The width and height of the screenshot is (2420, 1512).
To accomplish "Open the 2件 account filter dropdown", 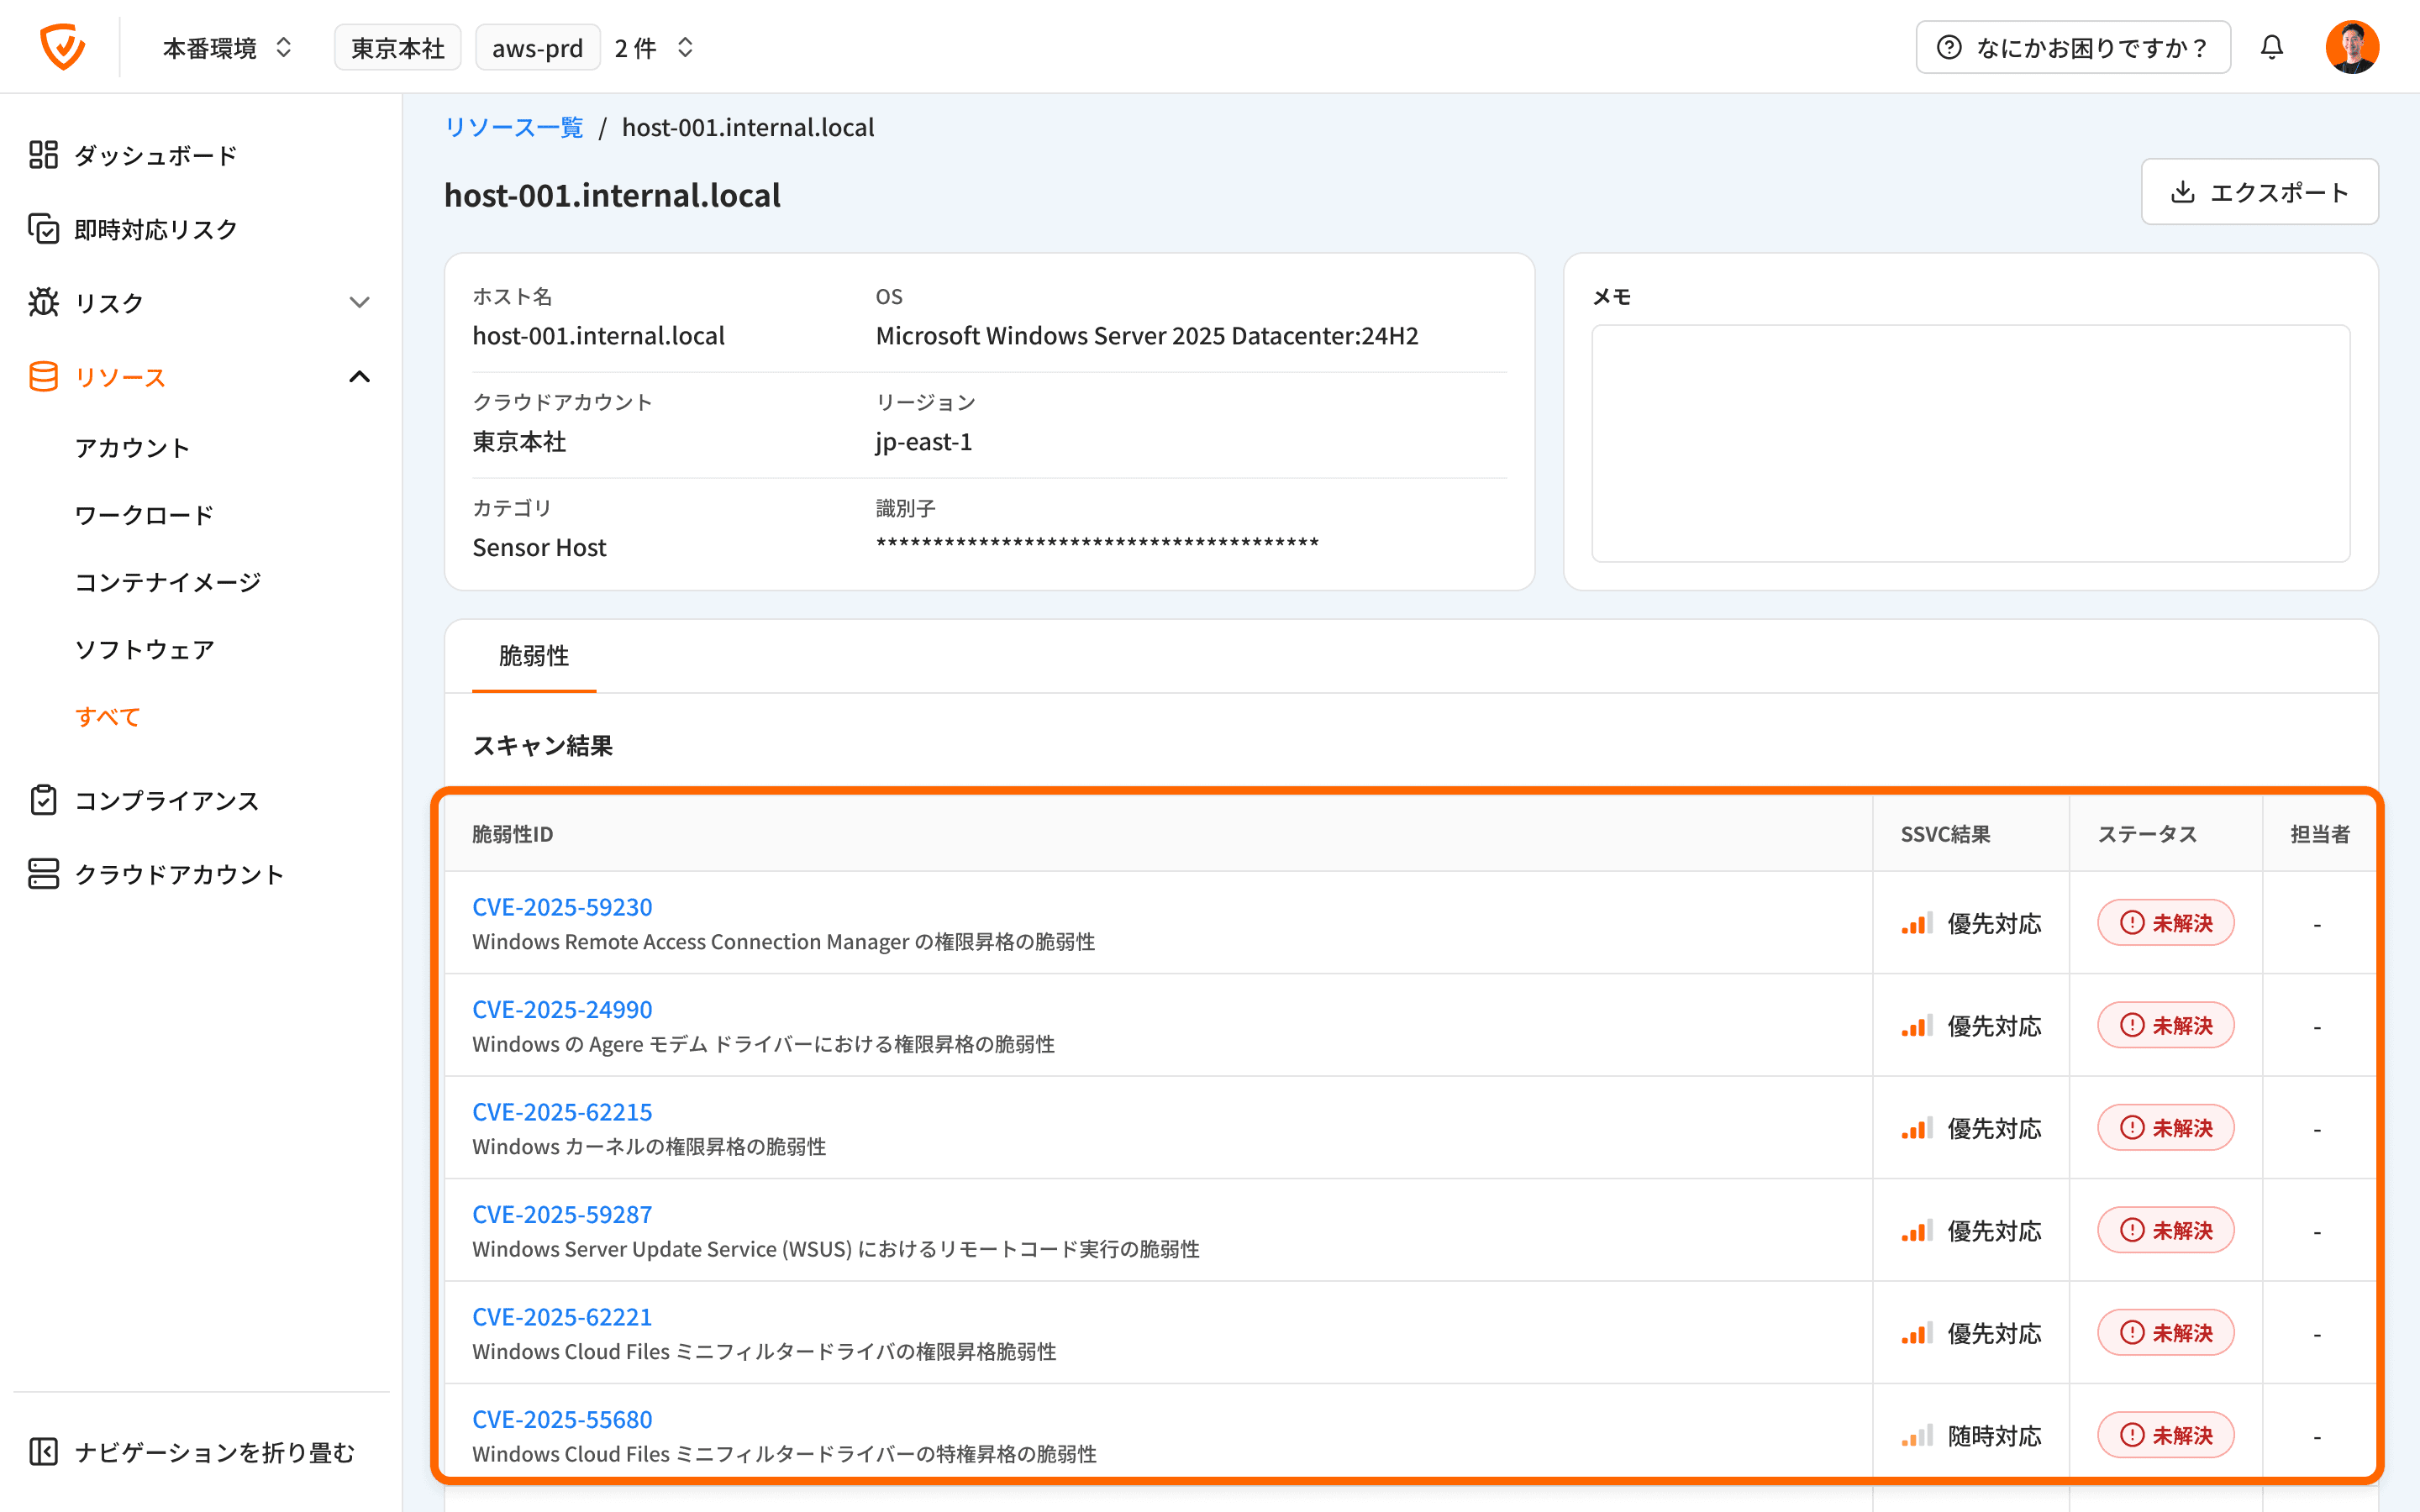I will point(655,47).
